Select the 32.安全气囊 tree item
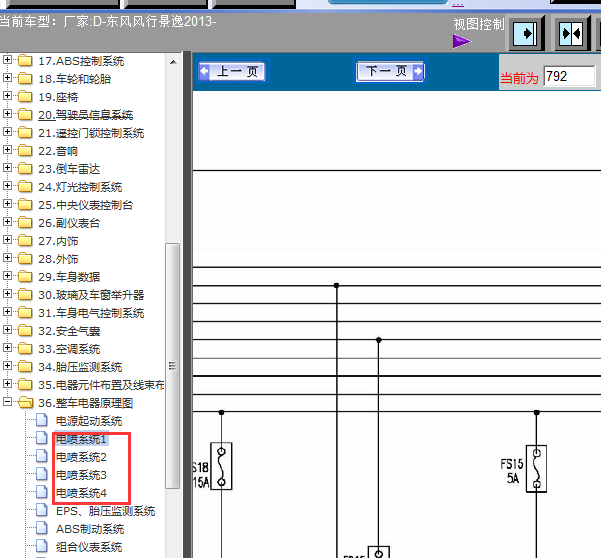 click(x=69, y=331)
